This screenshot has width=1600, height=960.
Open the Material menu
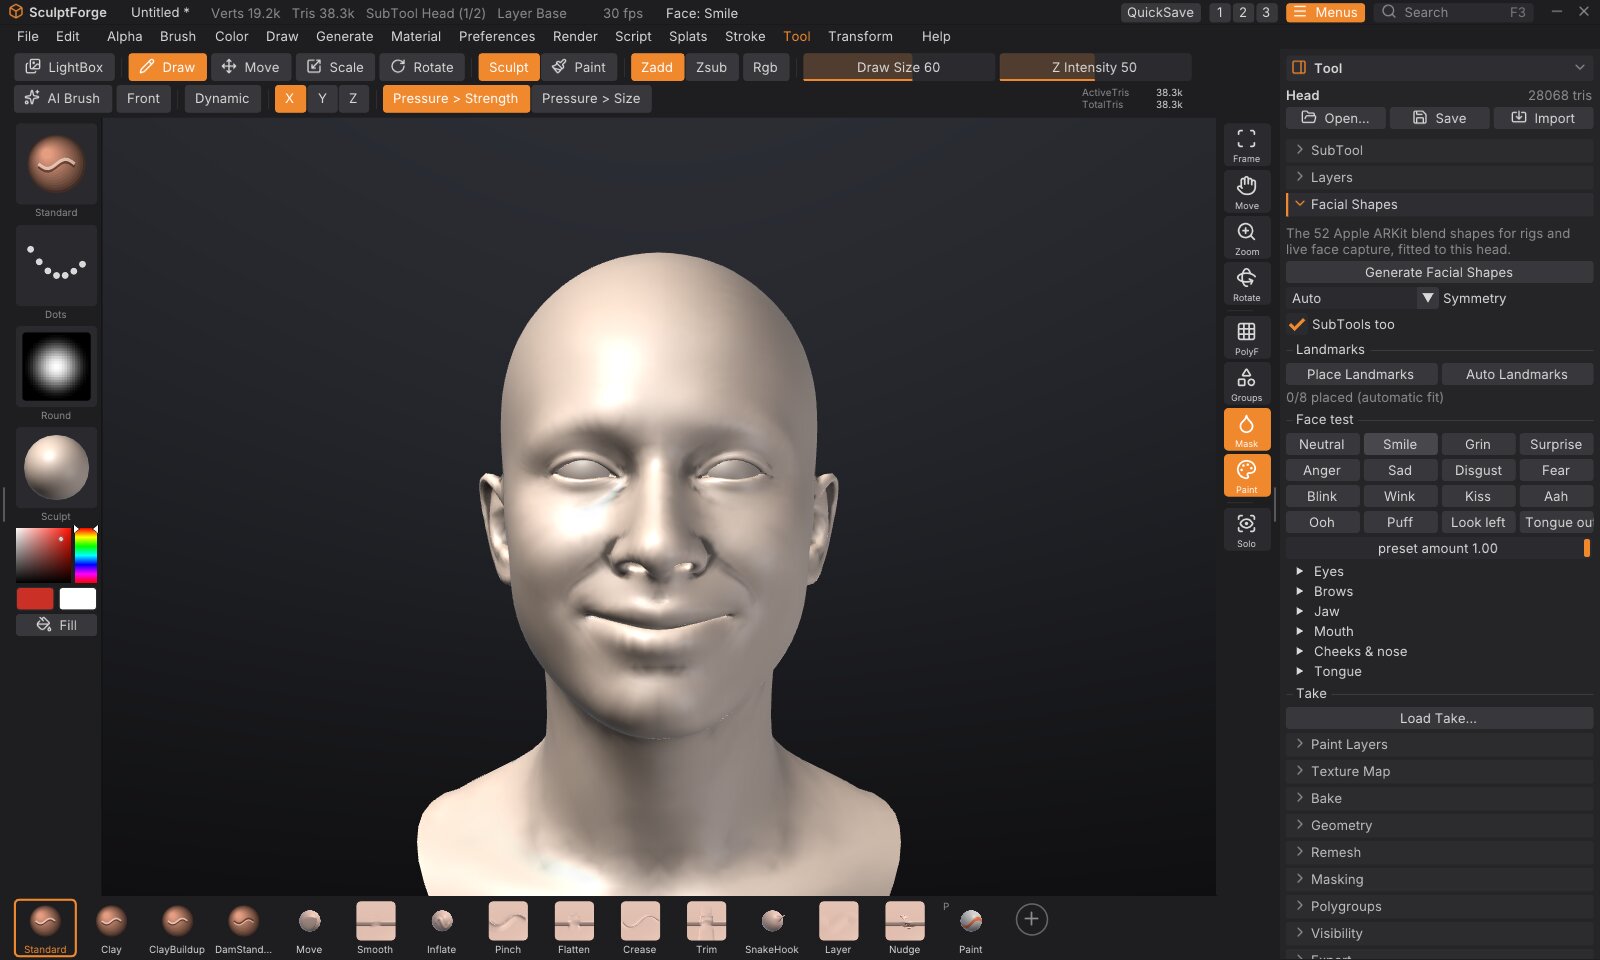[416, 36]
